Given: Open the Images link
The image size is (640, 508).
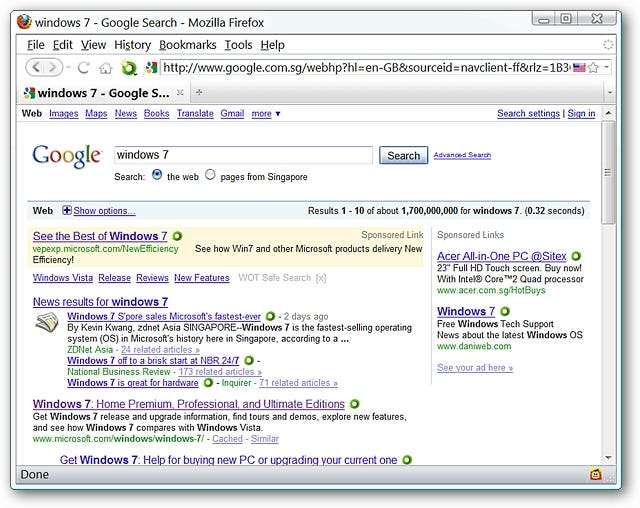Looking at the screenshot, I should pos(64,113).
